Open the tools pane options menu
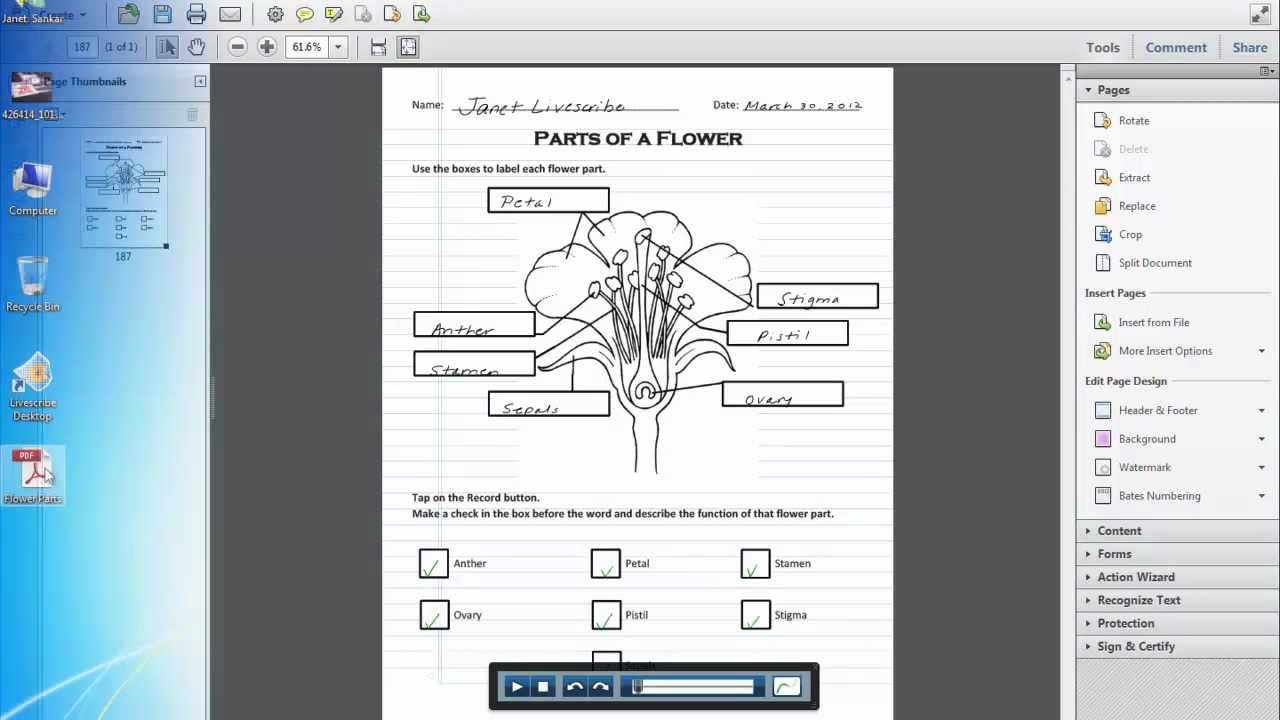The image size is (1280, 720). (1266, 71)
